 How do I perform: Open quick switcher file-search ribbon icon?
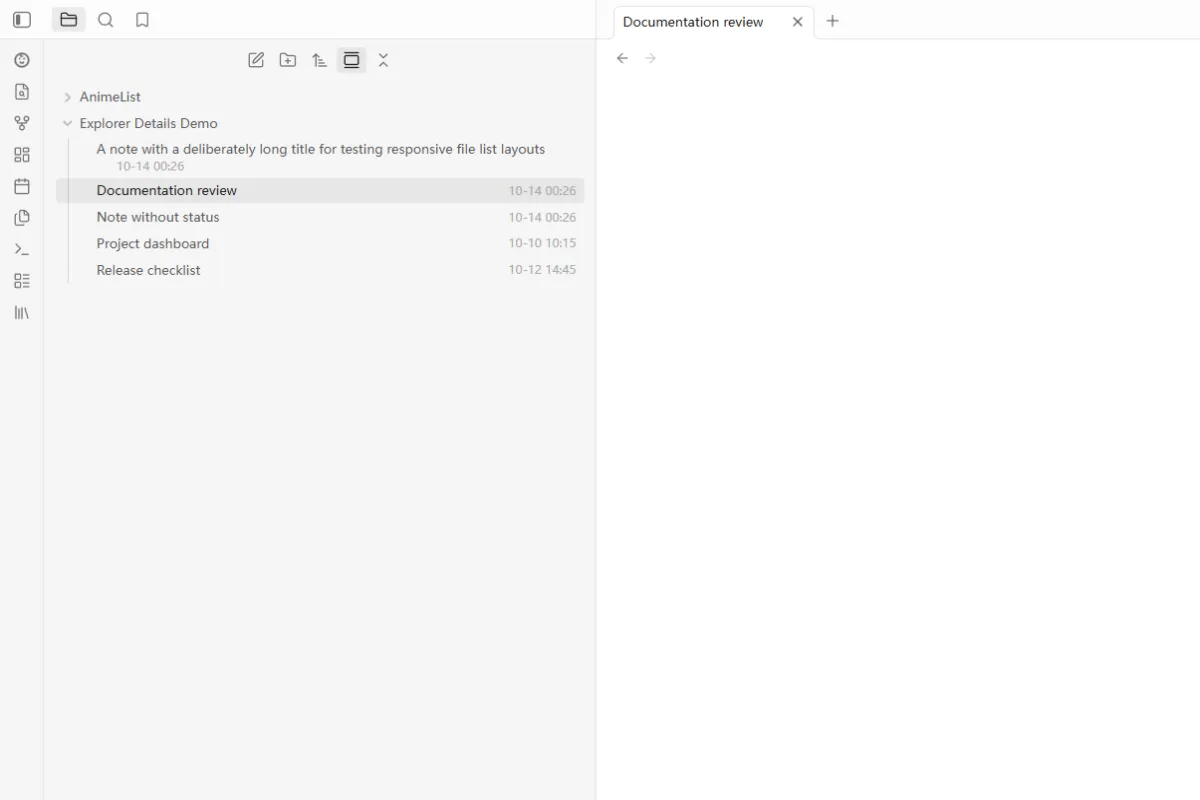point(22,92)
